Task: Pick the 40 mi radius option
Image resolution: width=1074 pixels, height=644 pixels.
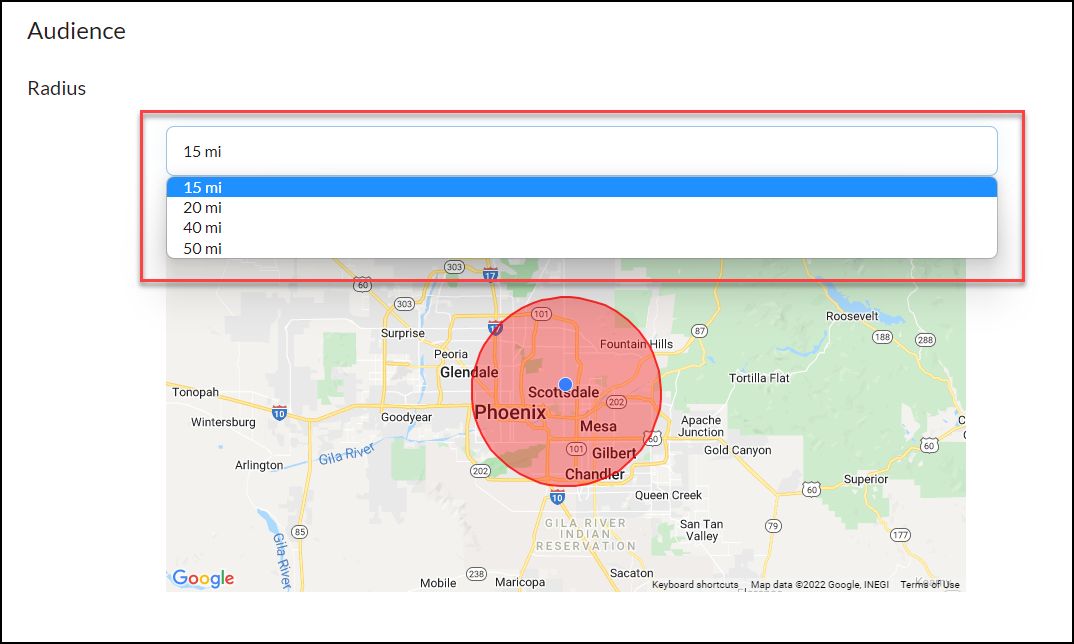Action: (582, 227)
